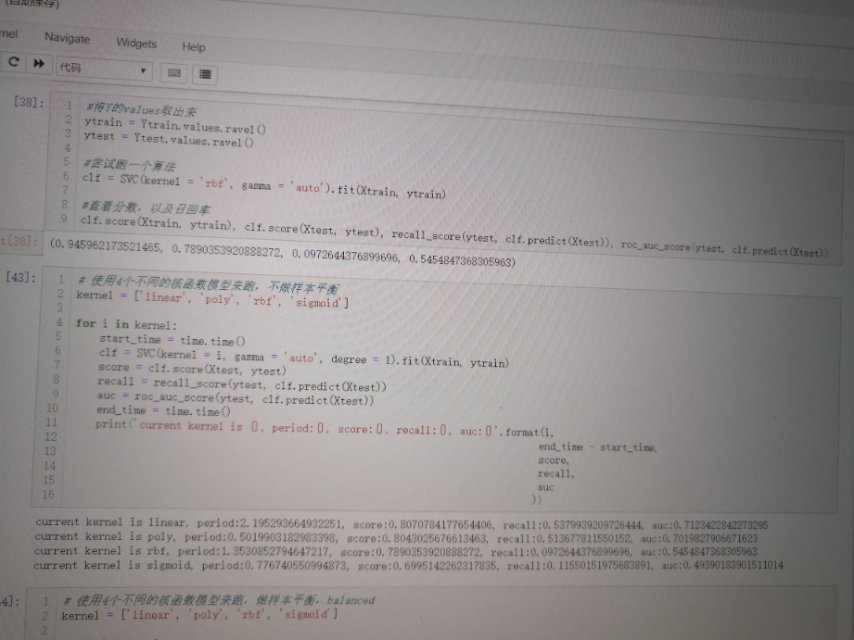Open the Widgets menu

pyautogui.click(x=136, y=43)
